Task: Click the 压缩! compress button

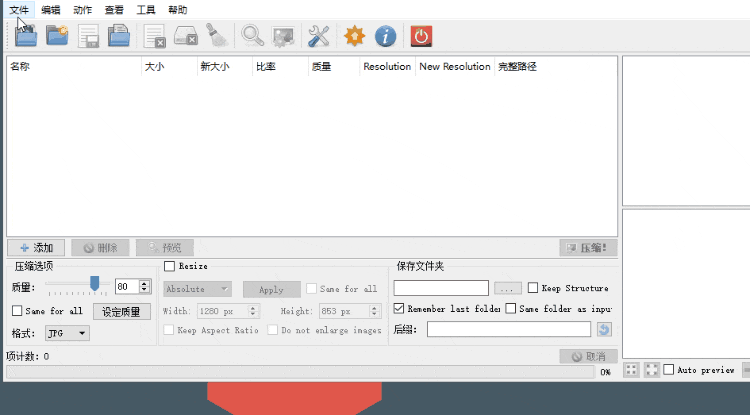Action: tap(588, 248)
